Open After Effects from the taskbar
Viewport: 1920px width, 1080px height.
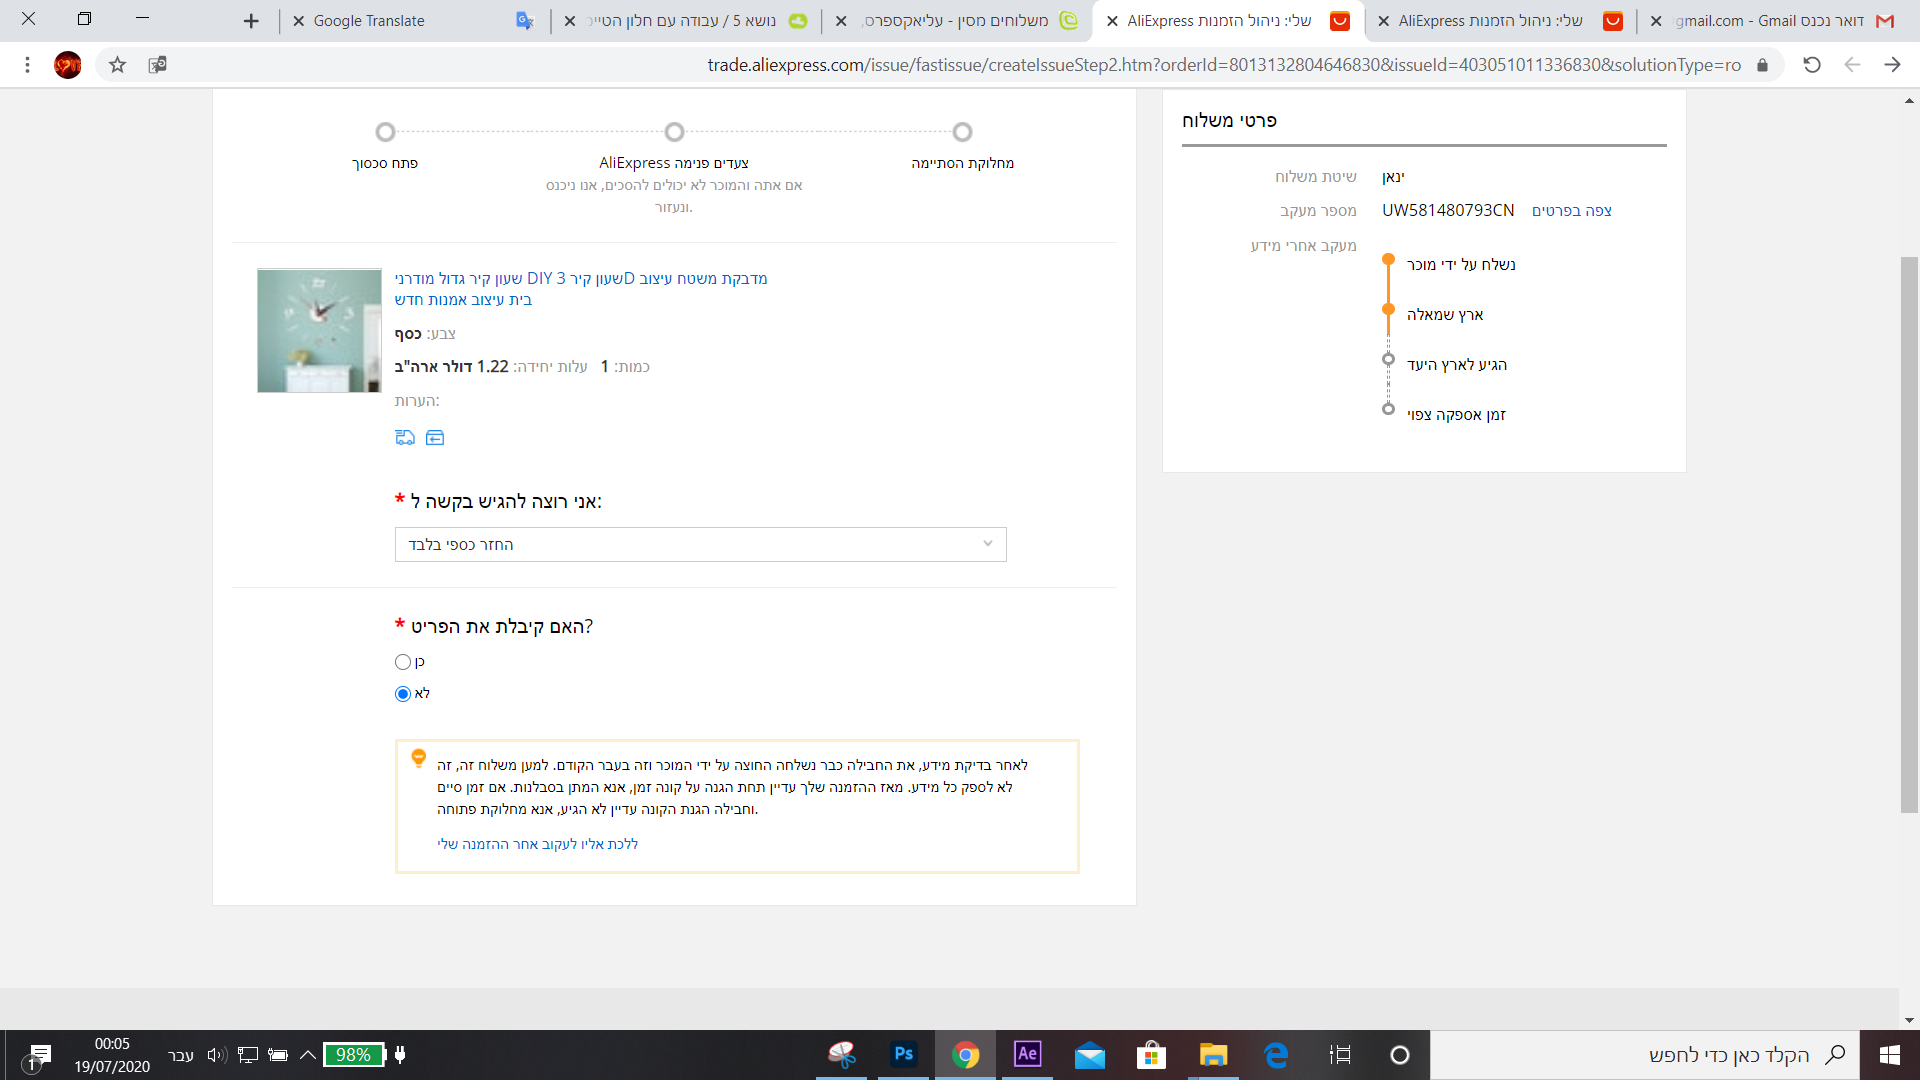[1027, 1054]
